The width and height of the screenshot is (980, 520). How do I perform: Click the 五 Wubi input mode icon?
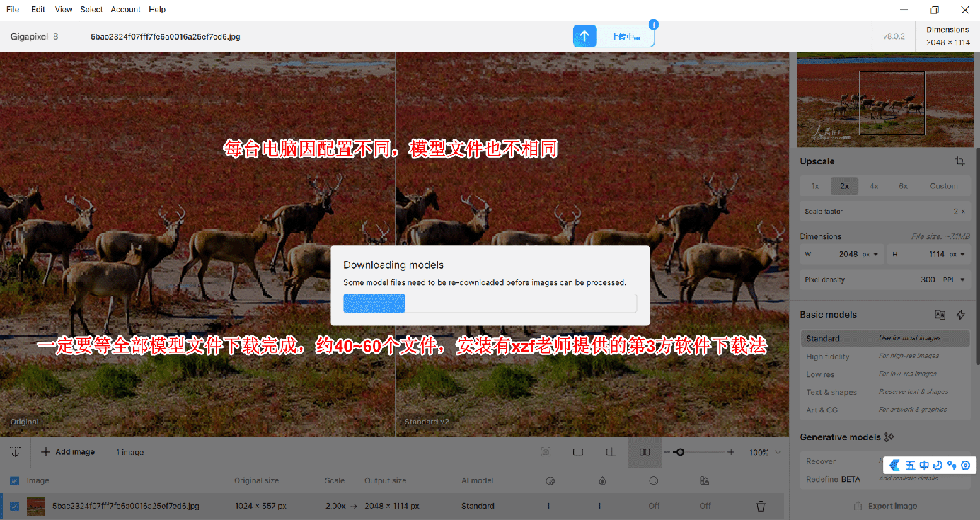[x=910, y=465]
